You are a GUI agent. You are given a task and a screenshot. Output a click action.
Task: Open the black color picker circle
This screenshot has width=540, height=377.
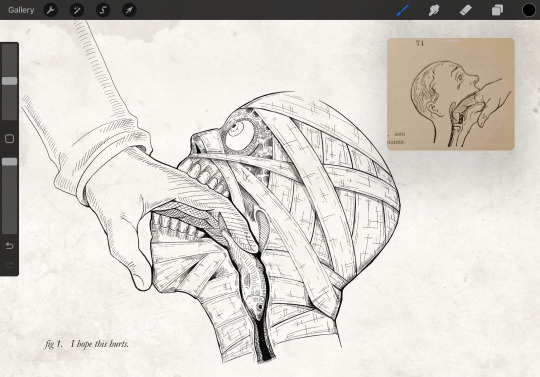529,10
